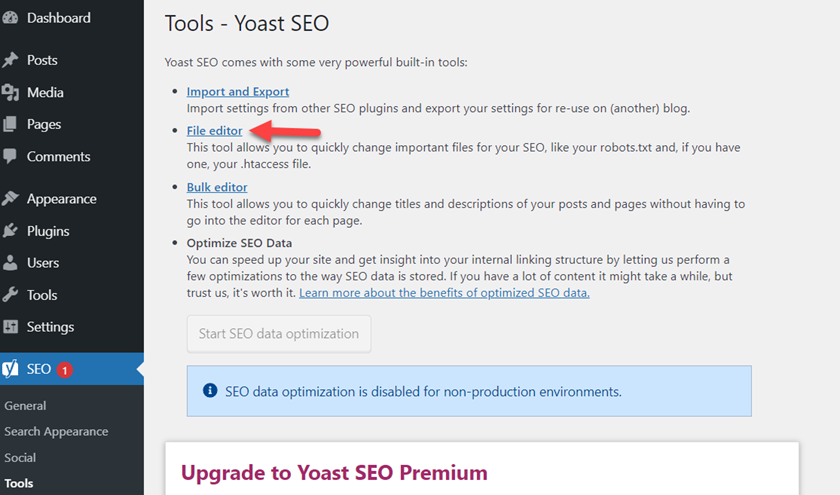Image resolution: width=840 pixels, height=495 pixels.
Task: Click the Comments speech bubble icon
Action: [10, 156]
